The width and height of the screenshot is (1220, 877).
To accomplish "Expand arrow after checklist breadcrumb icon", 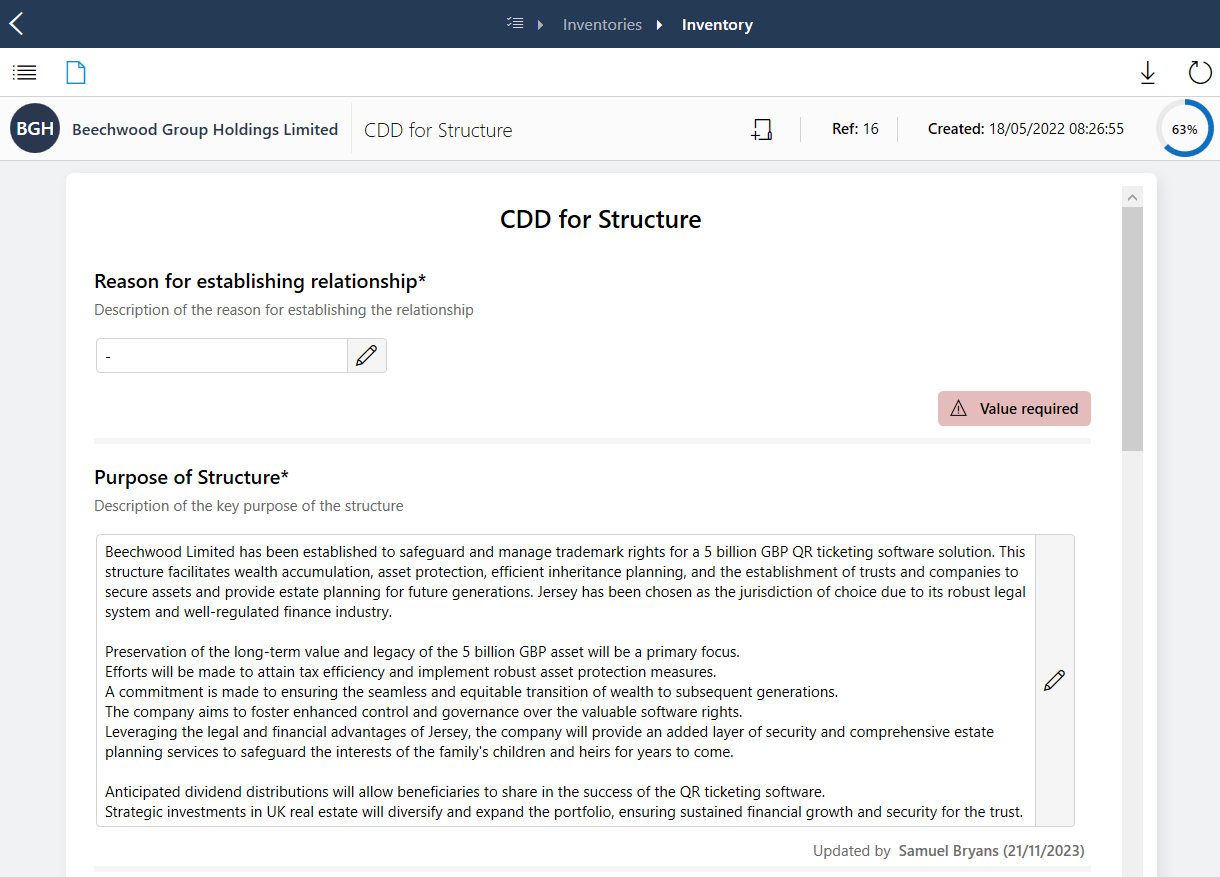I will pyautogui.click(x=541, y=25).
